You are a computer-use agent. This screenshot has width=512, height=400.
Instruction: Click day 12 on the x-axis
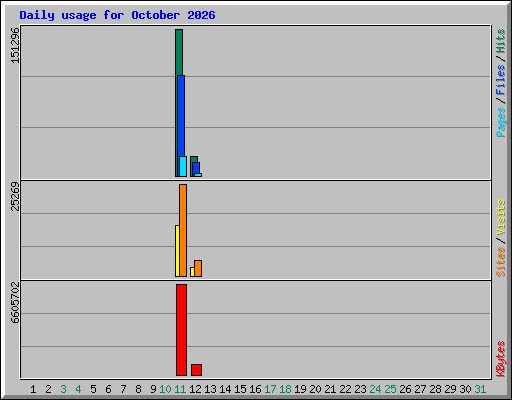(195, 389)
